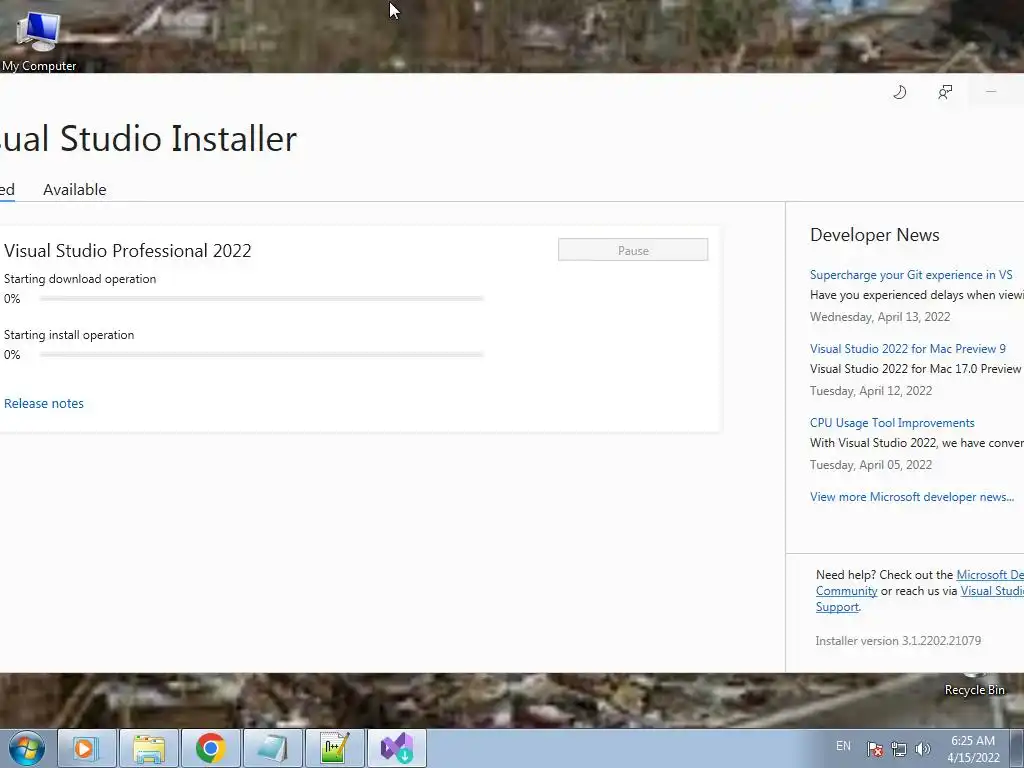Select 'Installer version 3.1.2202.21079' text
This screenshot has height=768, width=1024.
(x=898, y=641)
